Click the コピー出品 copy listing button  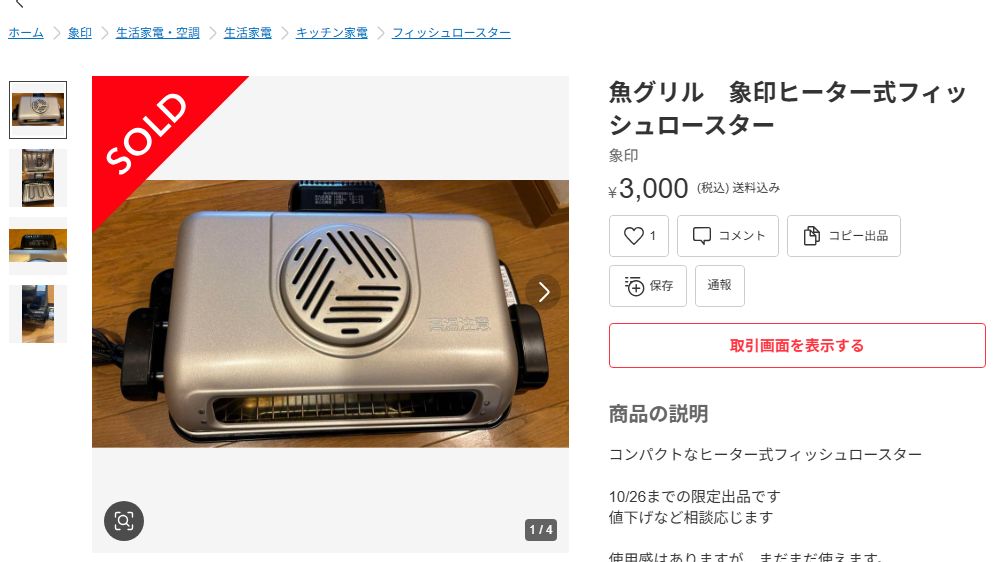click(x=843, y=236)
